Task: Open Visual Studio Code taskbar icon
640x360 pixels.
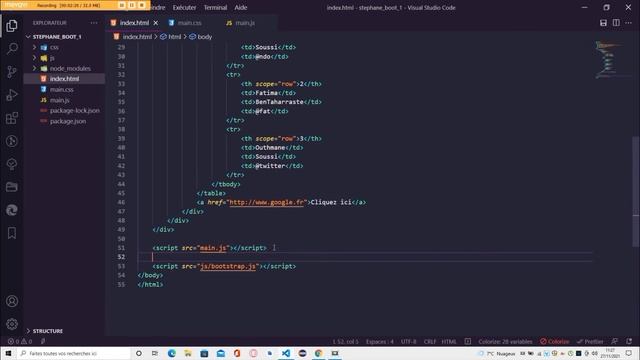Action: click(x=286, y=353)
